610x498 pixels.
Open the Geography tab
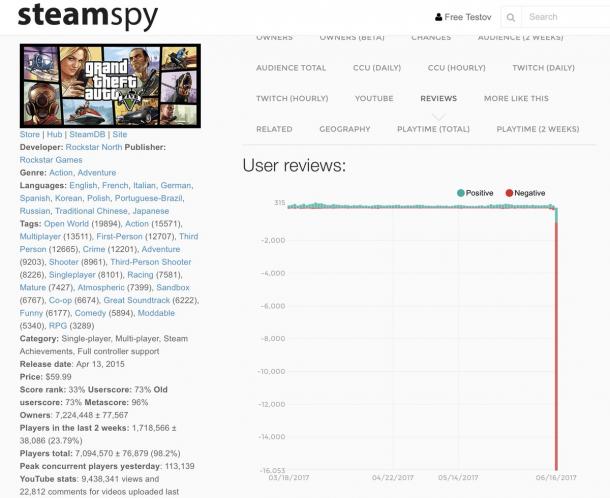[345, 129]
